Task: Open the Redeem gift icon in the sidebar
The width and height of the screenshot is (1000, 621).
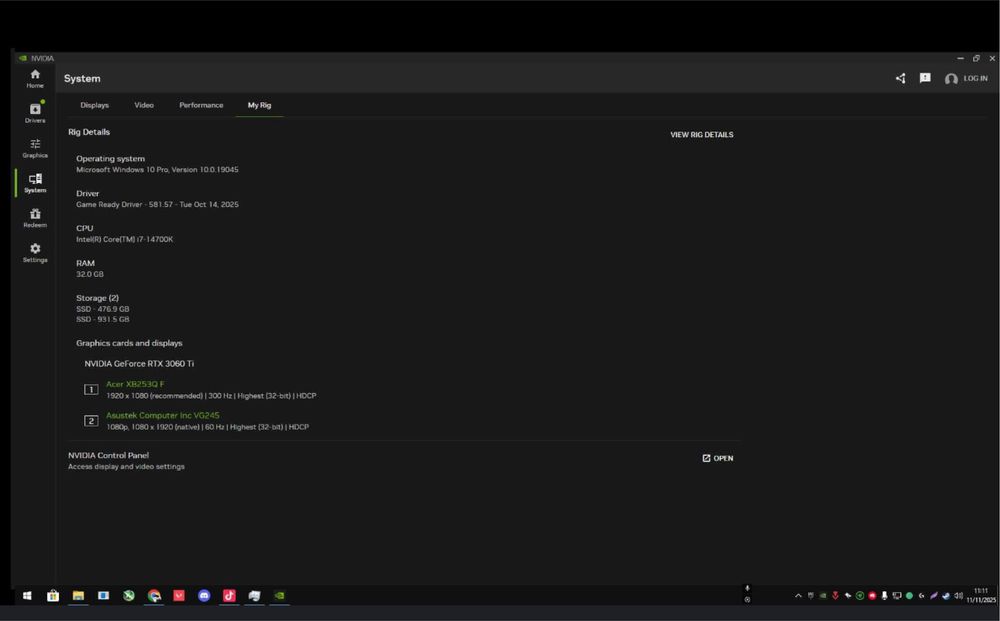Action: click(x=35, y=218)
